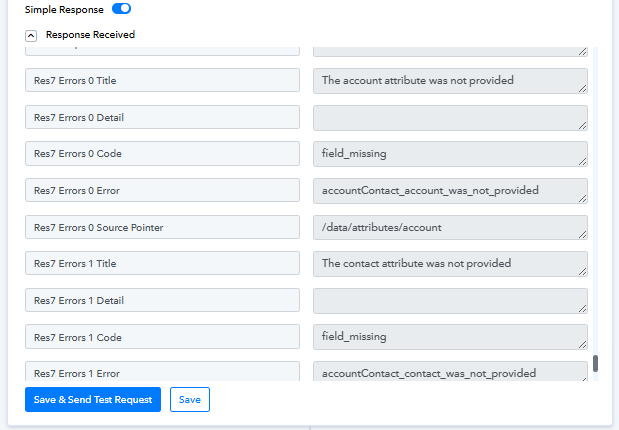Collapse the Response Received section

click(31, 36)
